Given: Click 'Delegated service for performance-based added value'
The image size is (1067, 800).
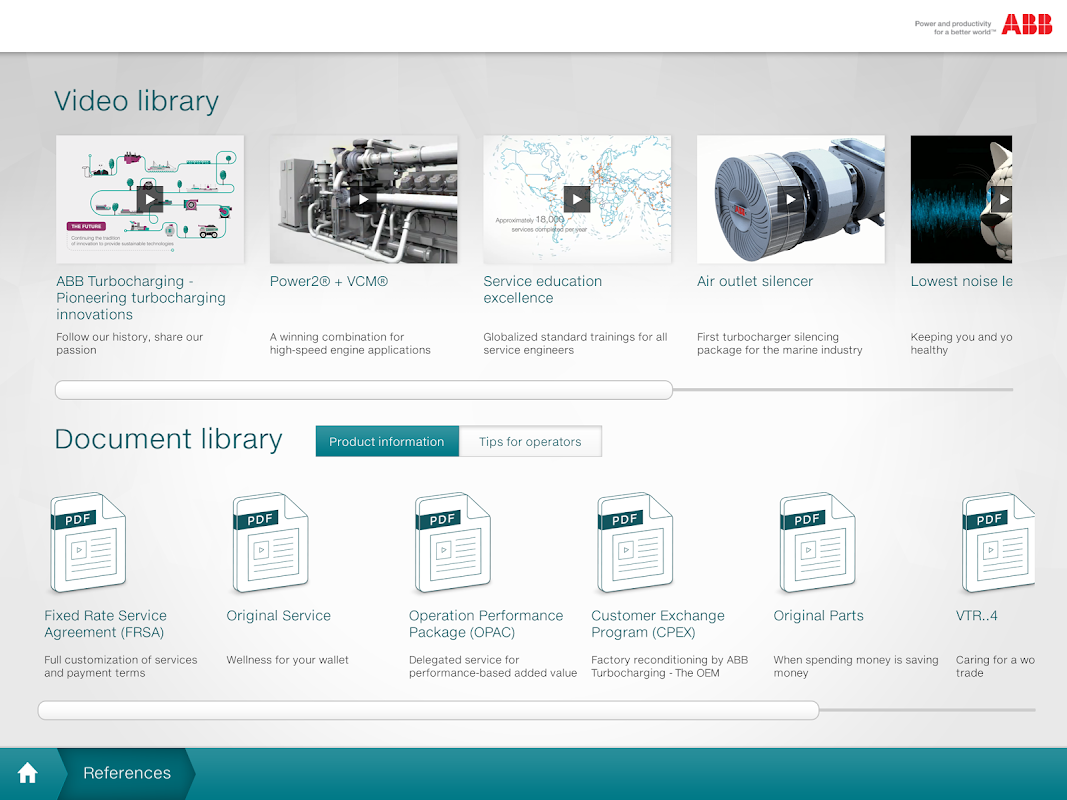Looking at the screenshot, I should click(x=493, y=667).
